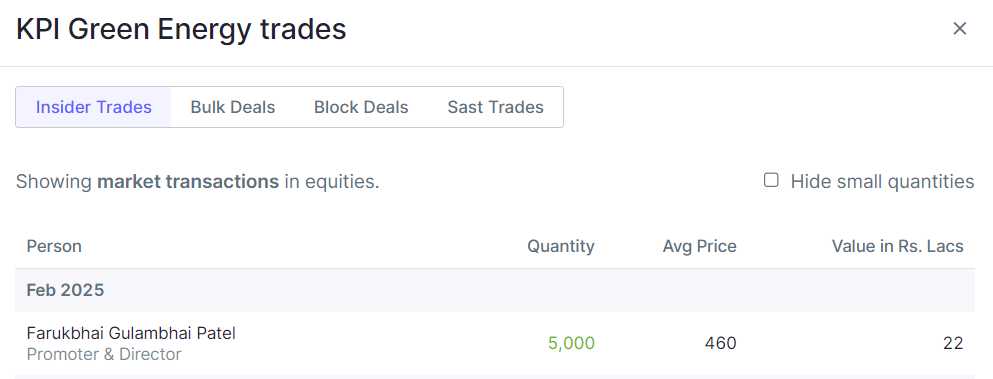Screen dimensions: 993x379
Task: View the Sast Trades tab
Action: (495, 107)
